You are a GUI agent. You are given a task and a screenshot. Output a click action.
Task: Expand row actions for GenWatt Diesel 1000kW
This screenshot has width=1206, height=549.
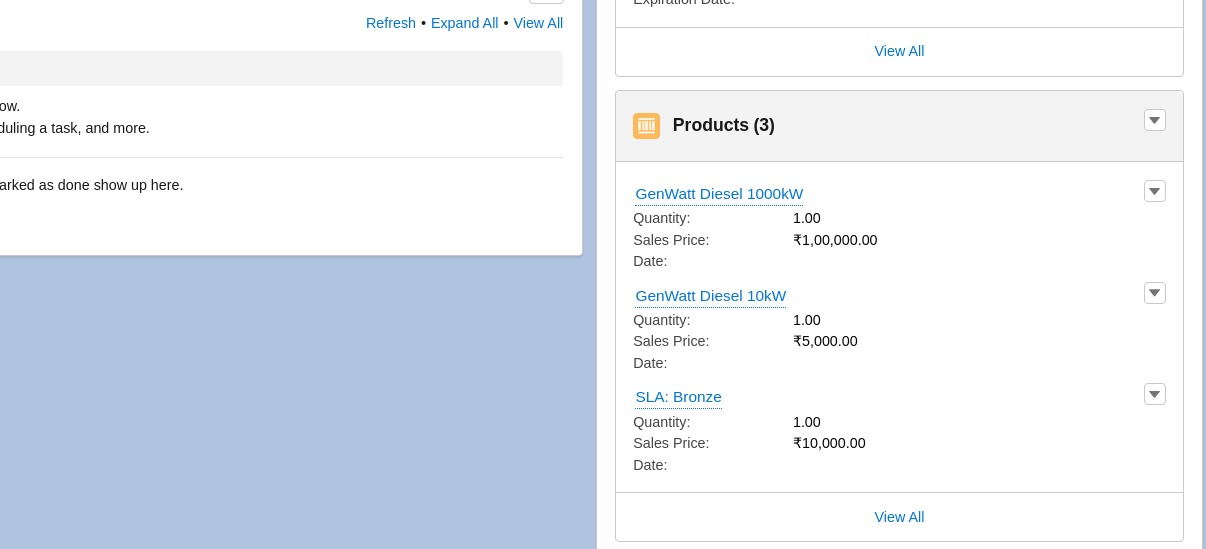tap(1154, 191)
